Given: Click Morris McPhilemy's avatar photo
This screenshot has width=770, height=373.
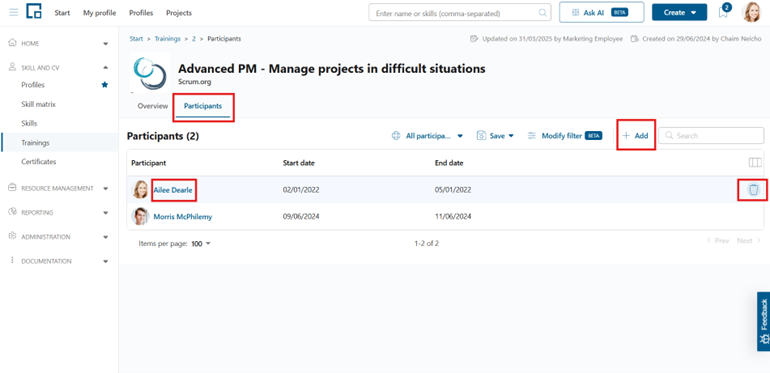Looking at the screenshot, I should click(x=140, y=216).
